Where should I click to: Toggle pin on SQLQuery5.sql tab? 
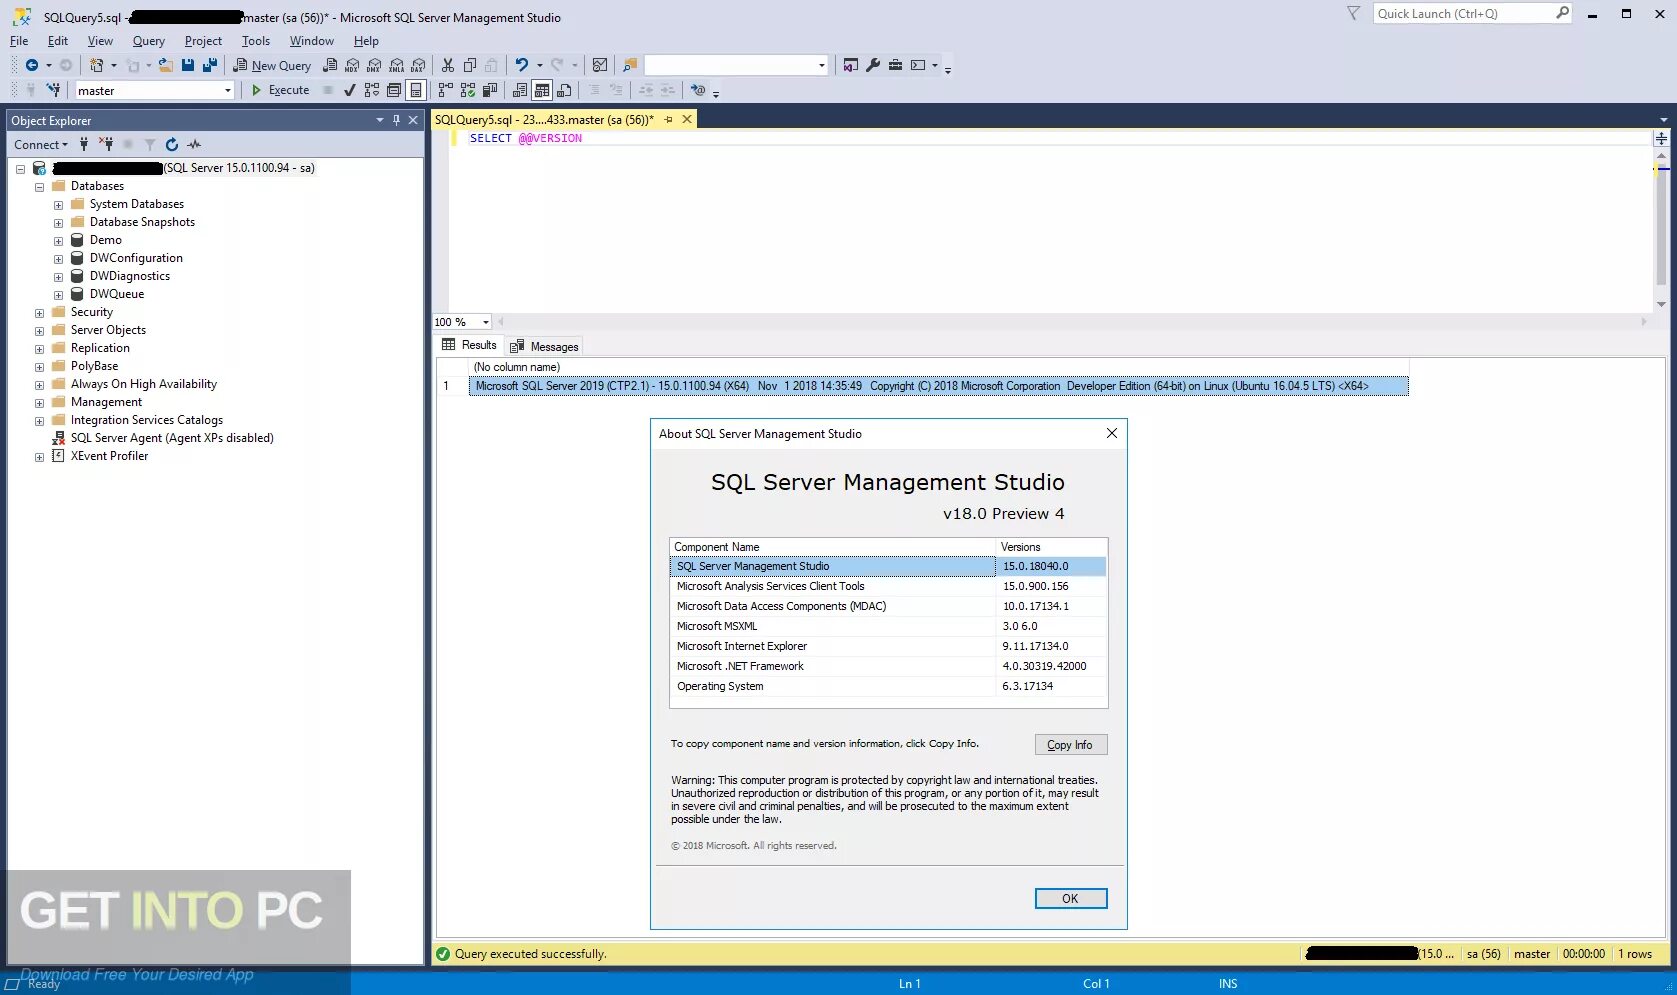pyautogui.click(x=669, y=119)
